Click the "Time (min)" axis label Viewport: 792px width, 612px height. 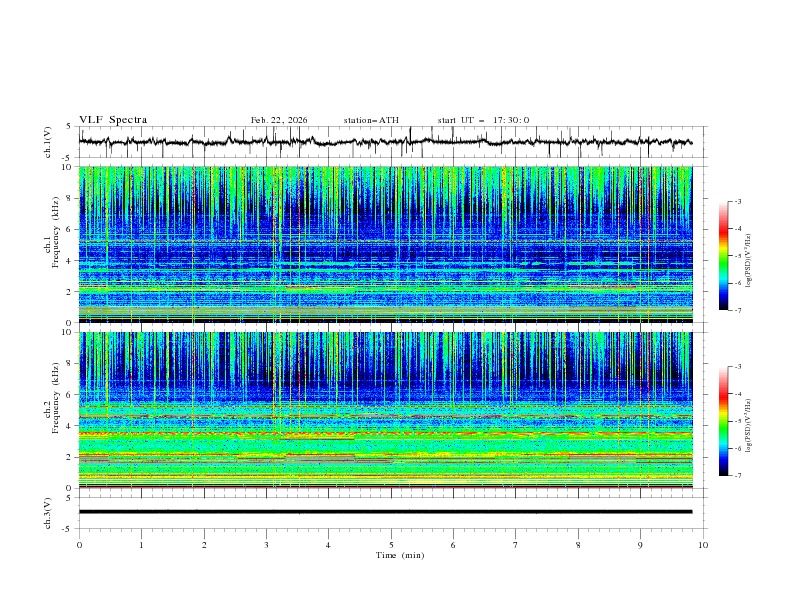(400, 555)
